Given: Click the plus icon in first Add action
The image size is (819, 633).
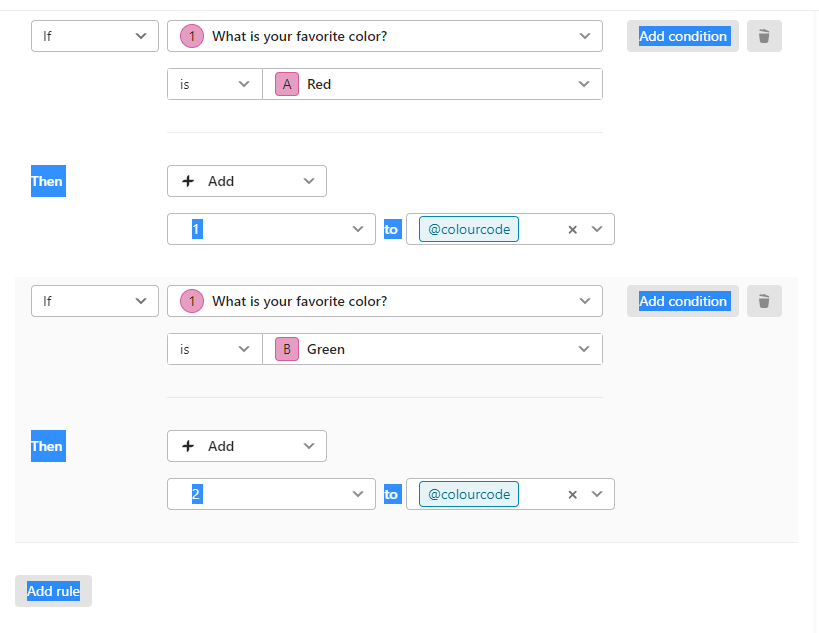Looking at the screenshot, I should pos(188,181).
